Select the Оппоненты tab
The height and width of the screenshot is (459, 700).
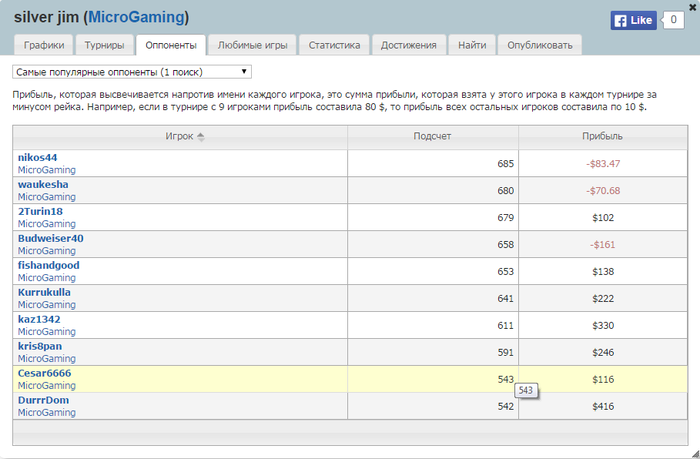tap(171, 45)
